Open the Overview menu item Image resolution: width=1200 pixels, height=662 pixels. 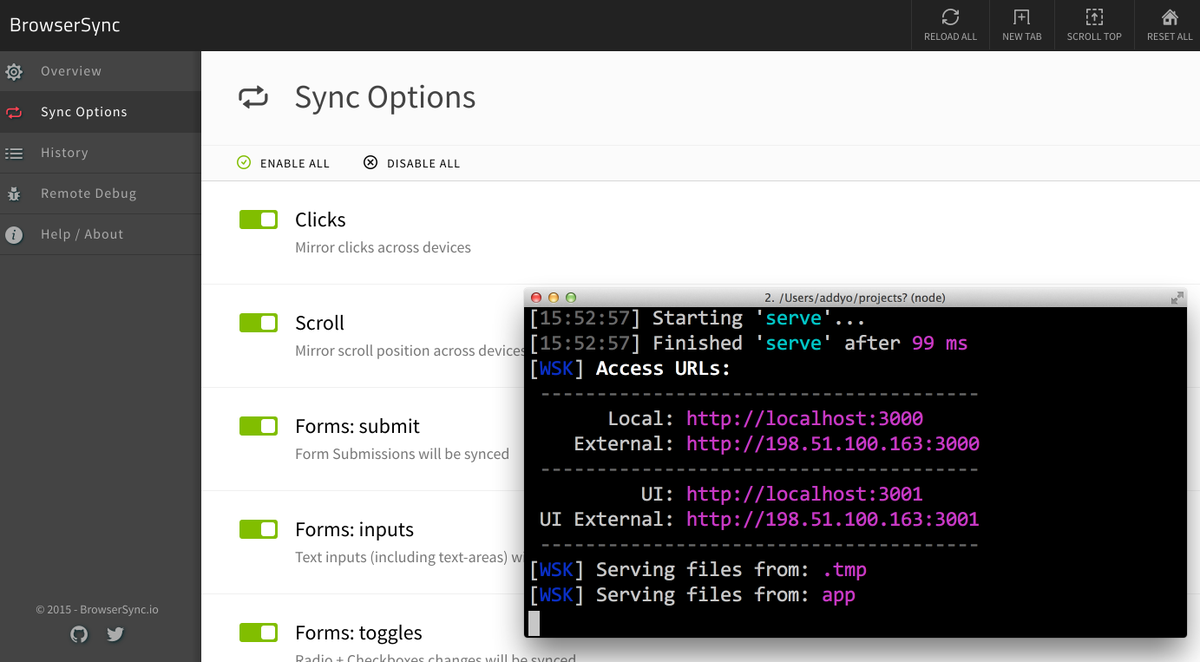[100, 71]
